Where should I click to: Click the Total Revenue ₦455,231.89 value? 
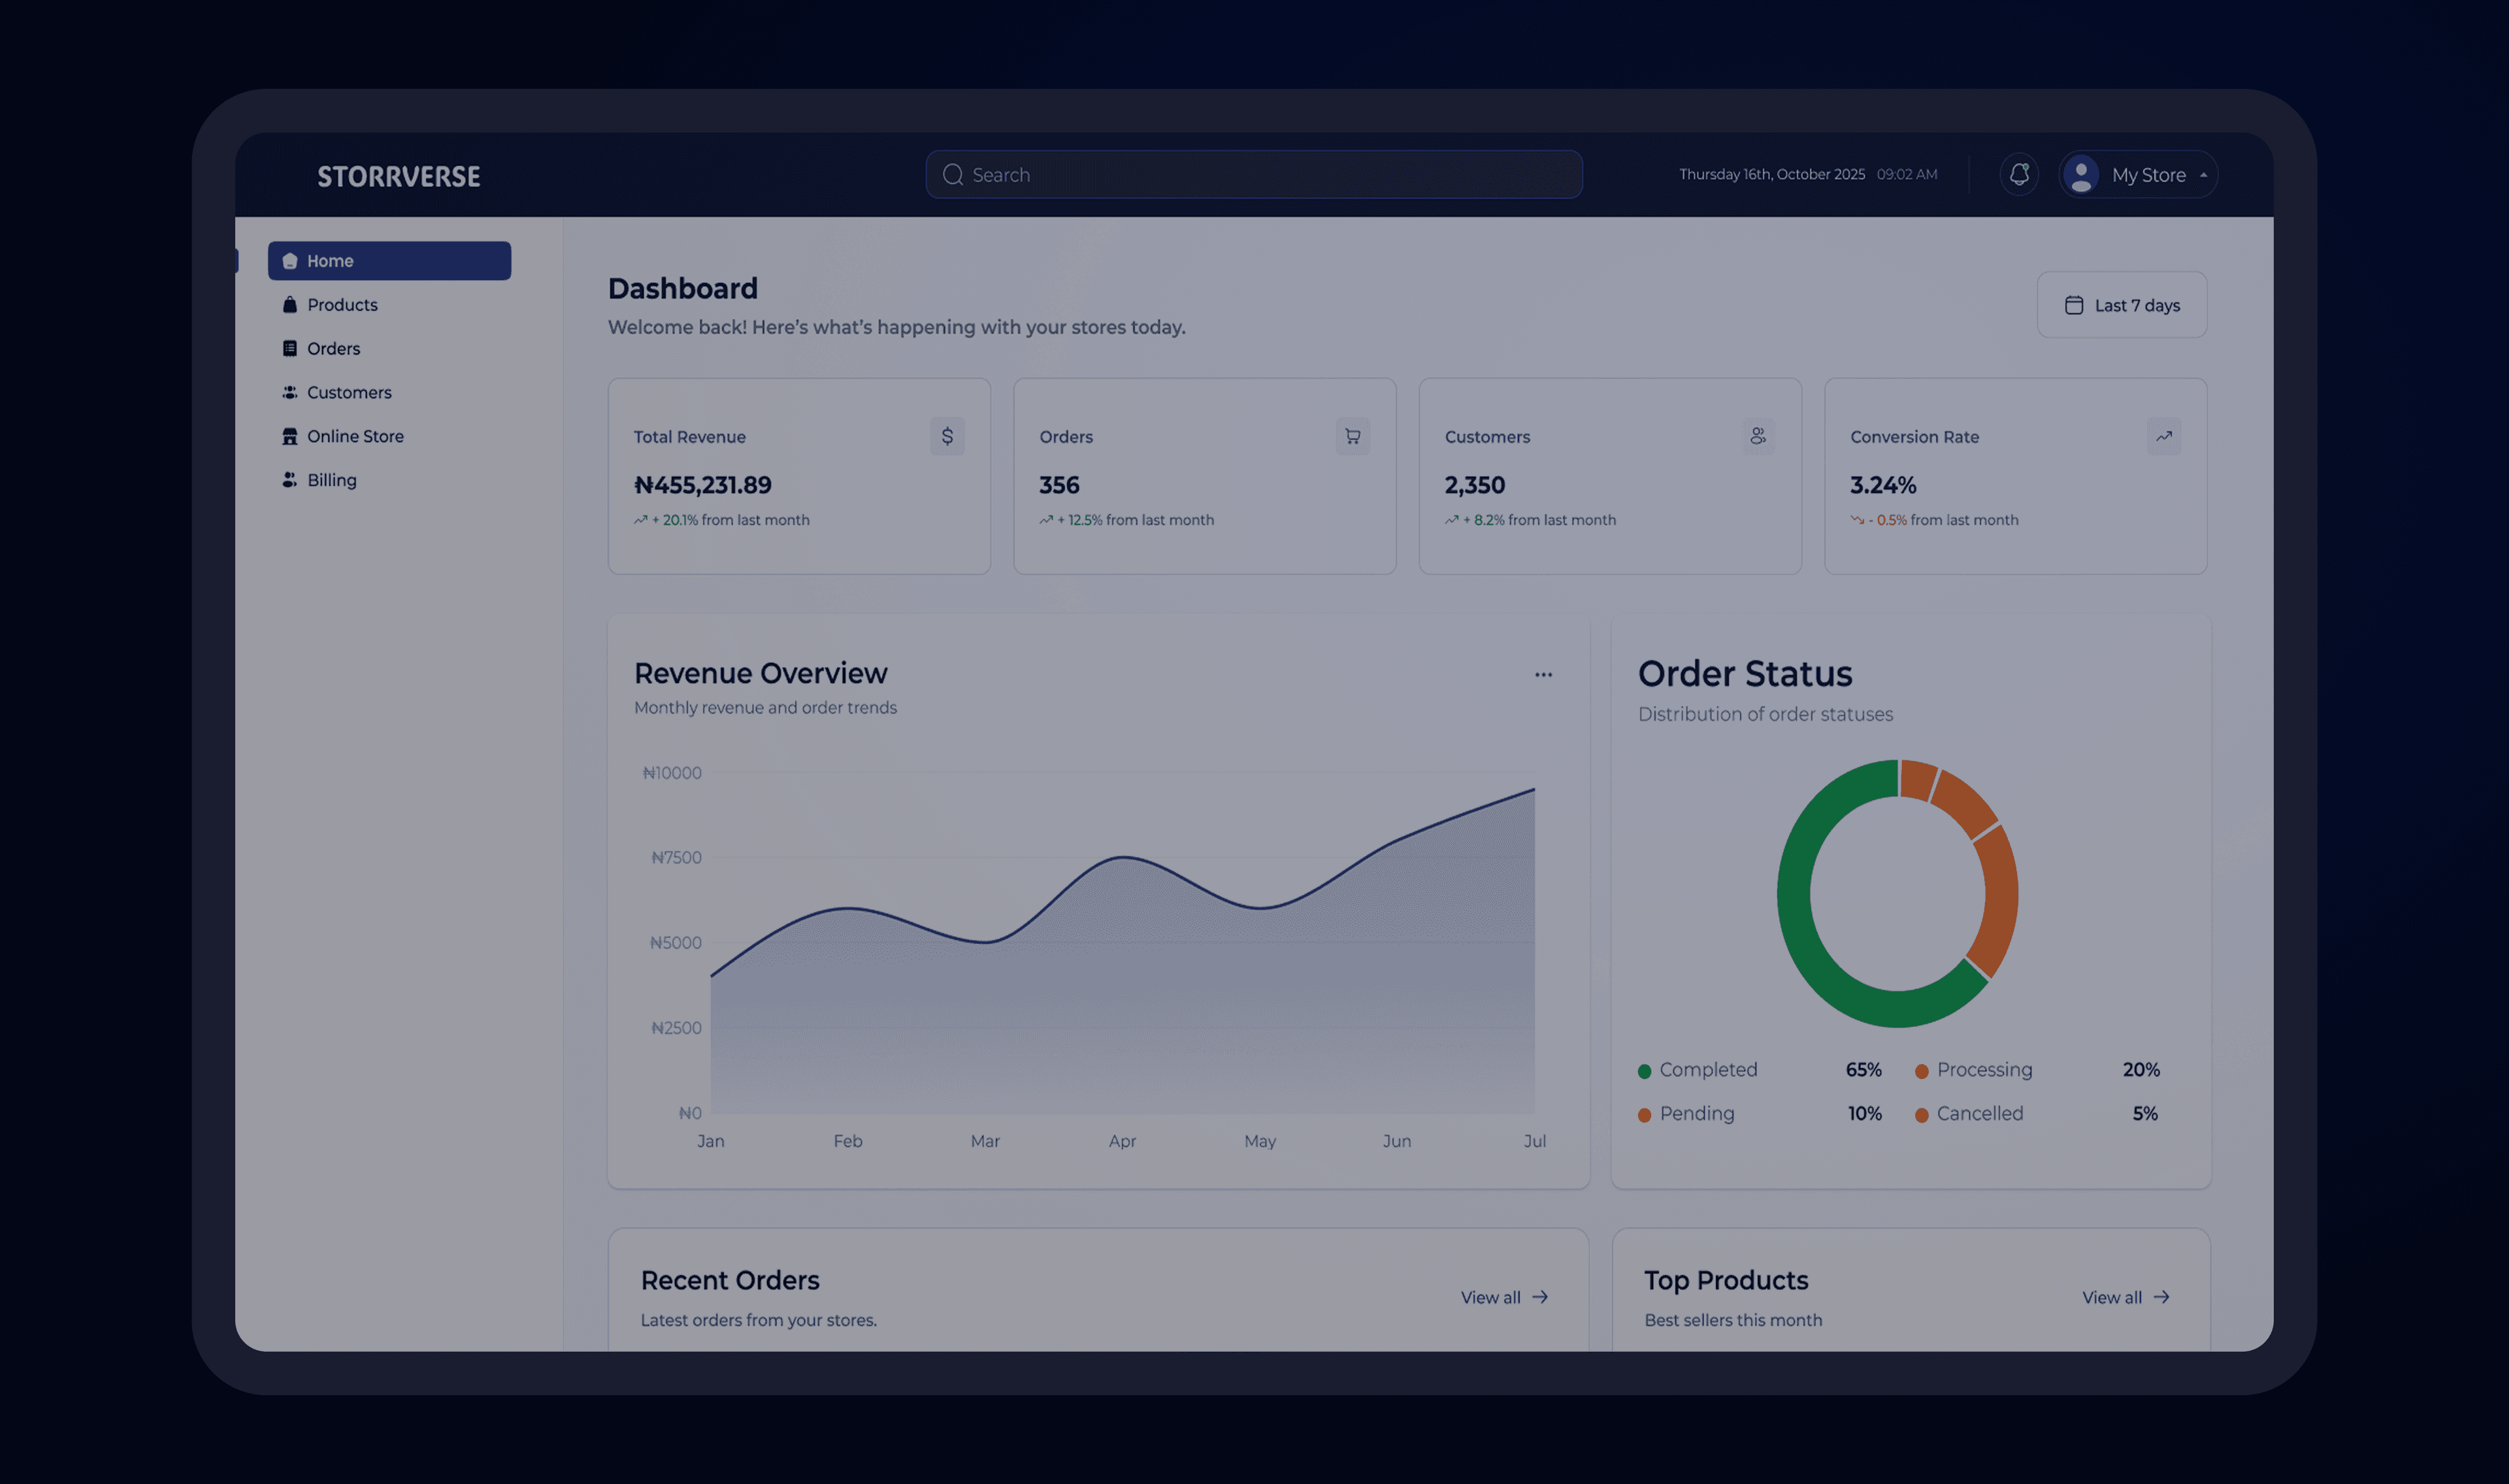703,485
